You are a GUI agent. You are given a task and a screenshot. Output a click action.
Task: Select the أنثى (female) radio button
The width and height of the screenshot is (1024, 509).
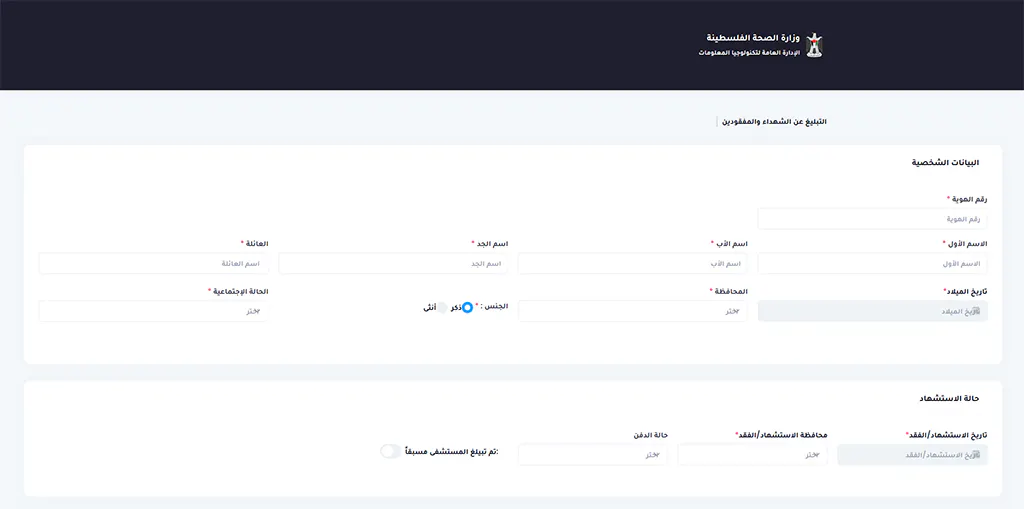tap(442, 307)
